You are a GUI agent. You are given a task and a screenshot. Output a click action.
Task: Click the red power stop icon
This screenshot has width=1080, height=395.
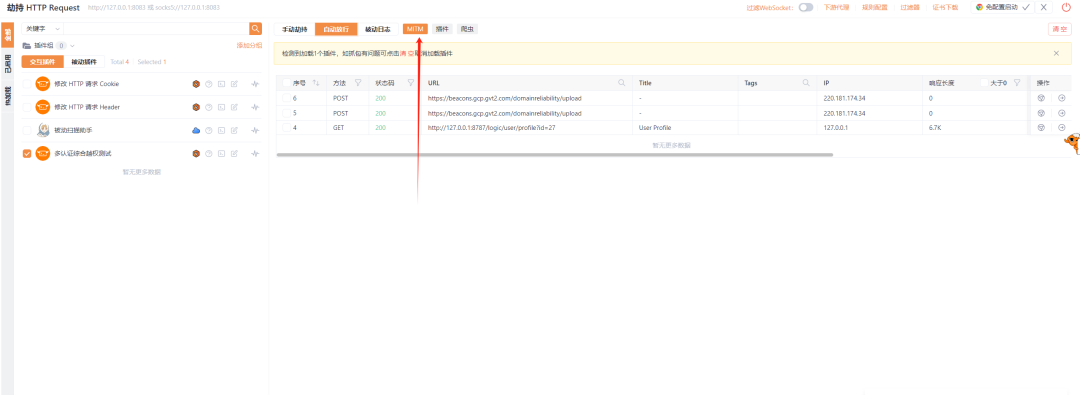click(1066, 7)
